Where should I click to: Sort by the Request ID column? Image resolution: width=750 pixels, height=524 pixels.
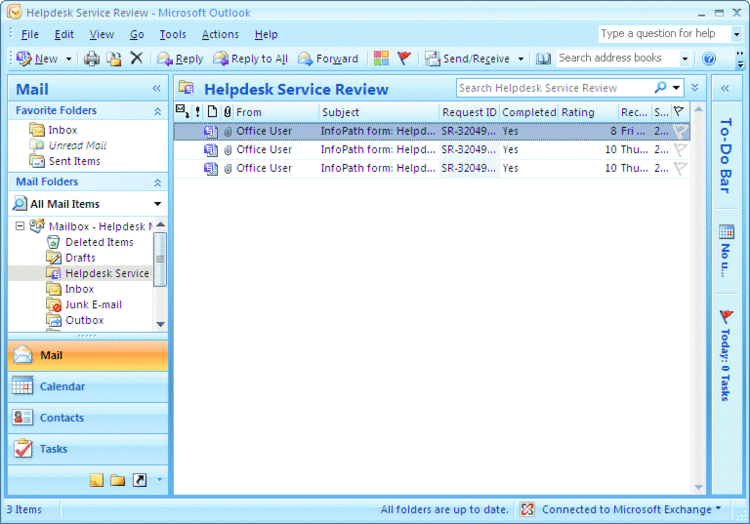(x=469, y=112)
